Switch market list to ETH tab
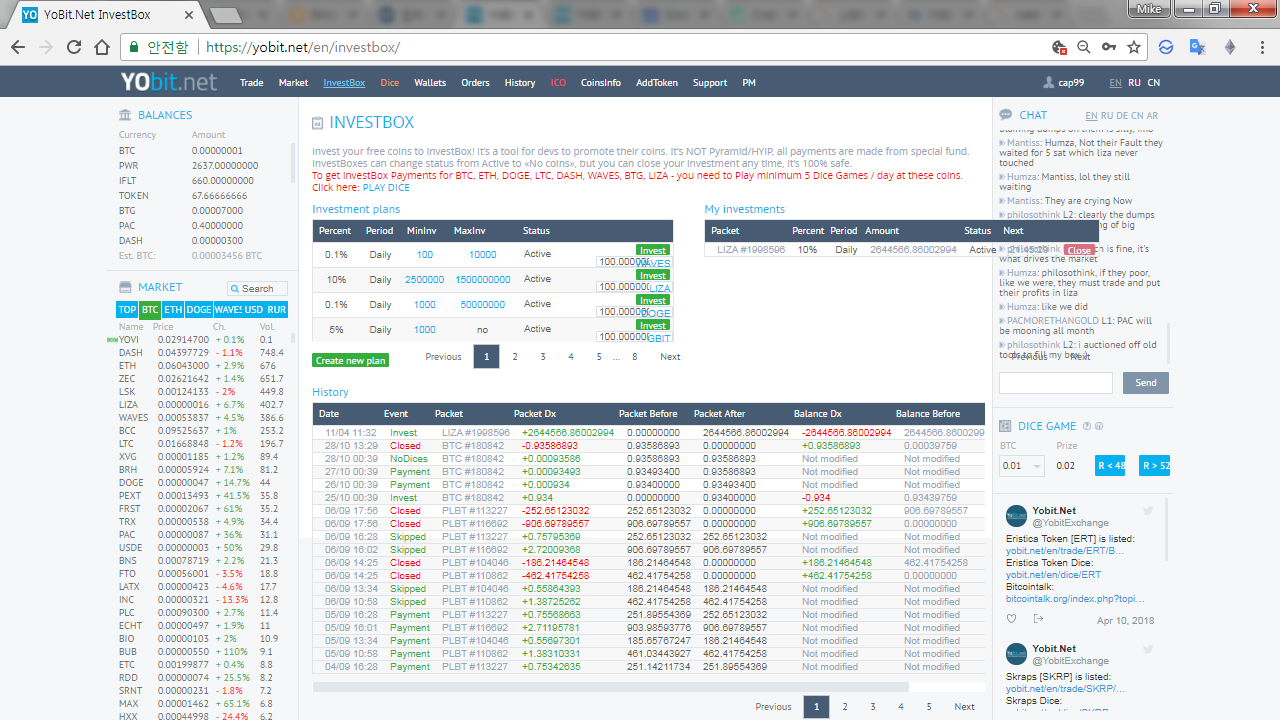The height and width of the screenshot is (720, 1280). pyautogui.click(x=173, y=310)
